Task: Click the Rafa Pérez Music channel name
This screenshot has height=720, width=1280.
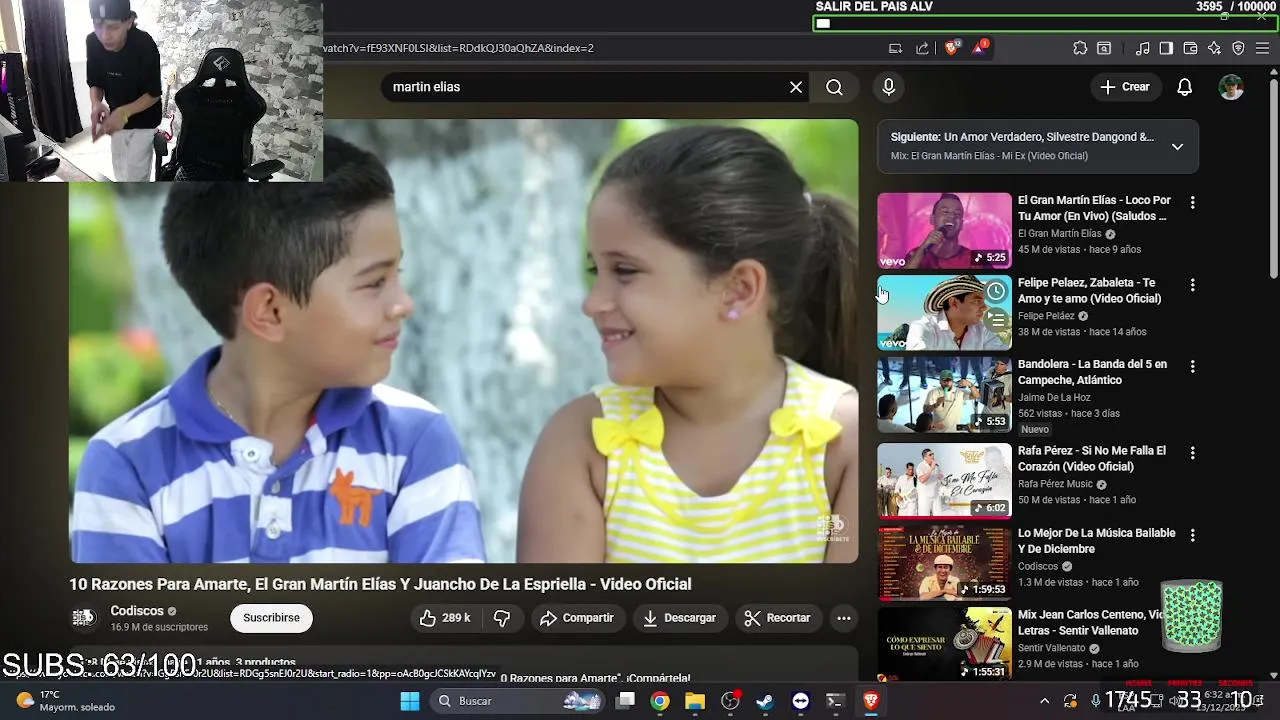Action: coord(1055,484)
